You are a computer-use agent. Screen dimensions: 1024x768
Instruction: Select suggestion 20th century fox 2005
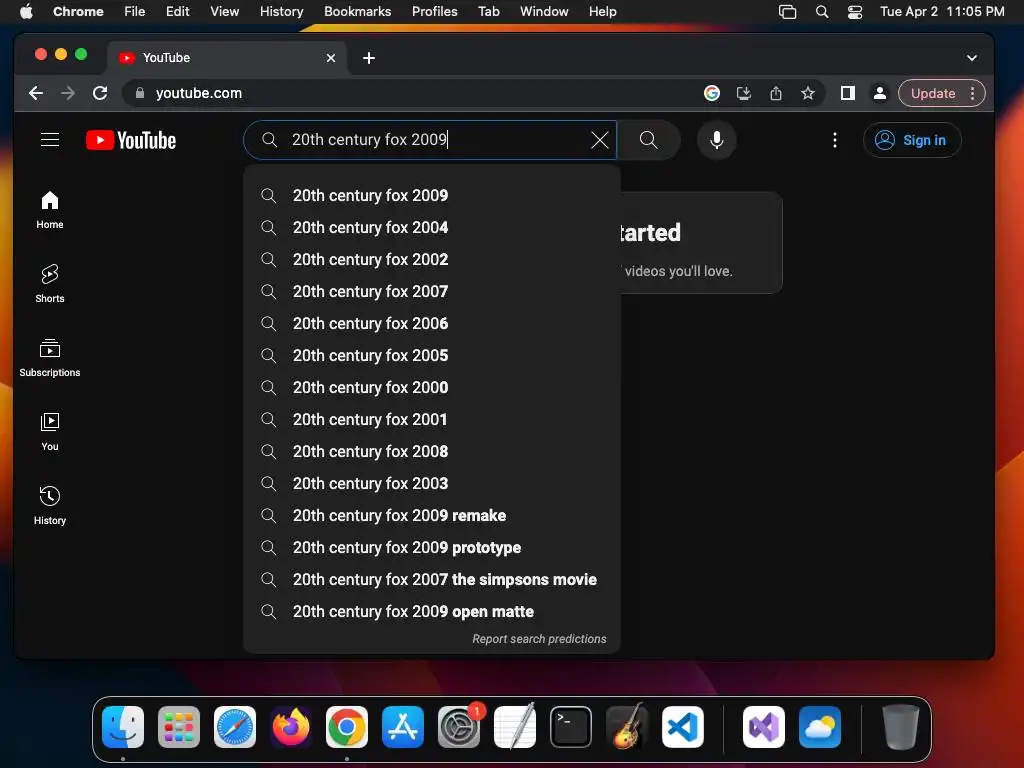(x=431, y=355)
